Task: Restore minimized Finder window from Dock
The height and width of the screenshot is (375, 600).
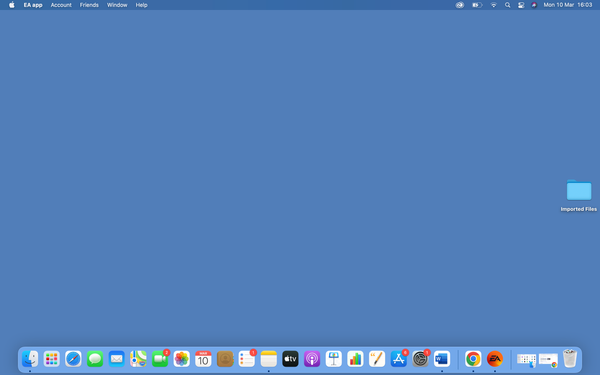Action: click(x=527, y=360)
